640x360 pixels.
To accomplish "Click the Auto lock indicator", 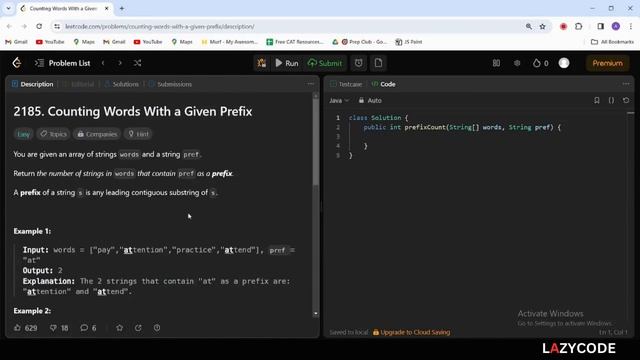I will point(370,100).
